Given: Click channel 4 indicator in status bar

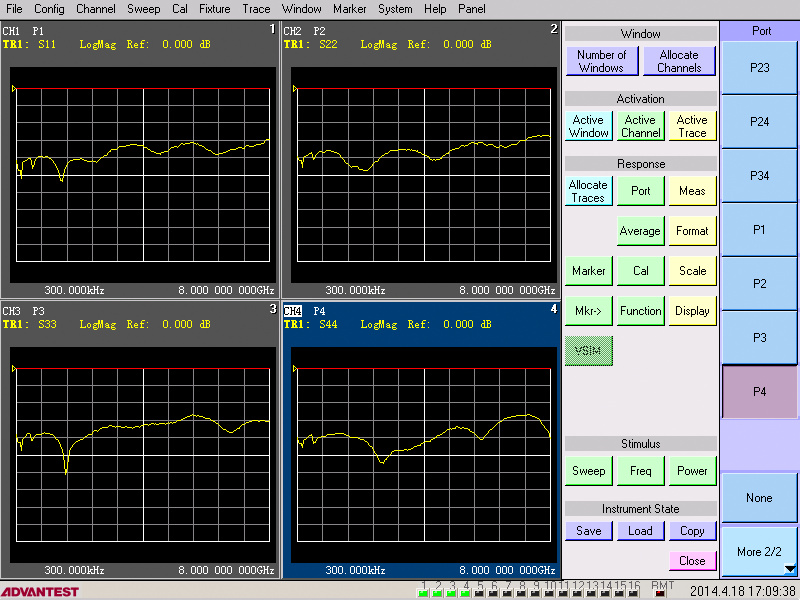Looking at the screenshot, I should point(466,587).
